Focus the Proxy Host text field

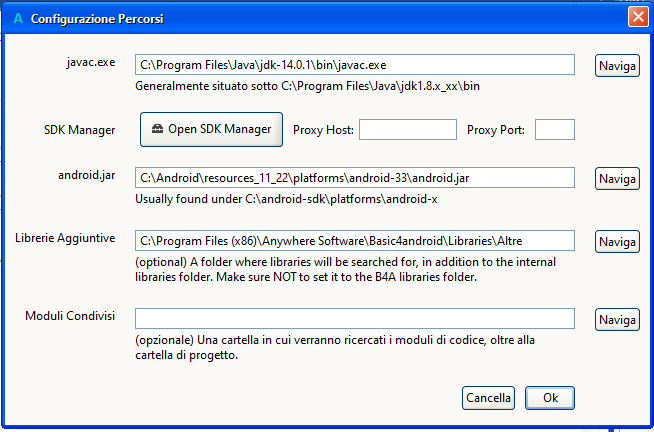(x=407, y=129)
